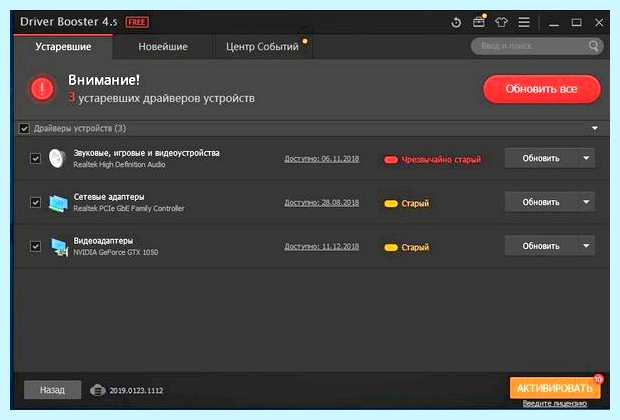Click the 'Realtek PCIe GbE Family Controller' text
The width and height of the screenshot is (620, 420).
[x=129, y=208]
